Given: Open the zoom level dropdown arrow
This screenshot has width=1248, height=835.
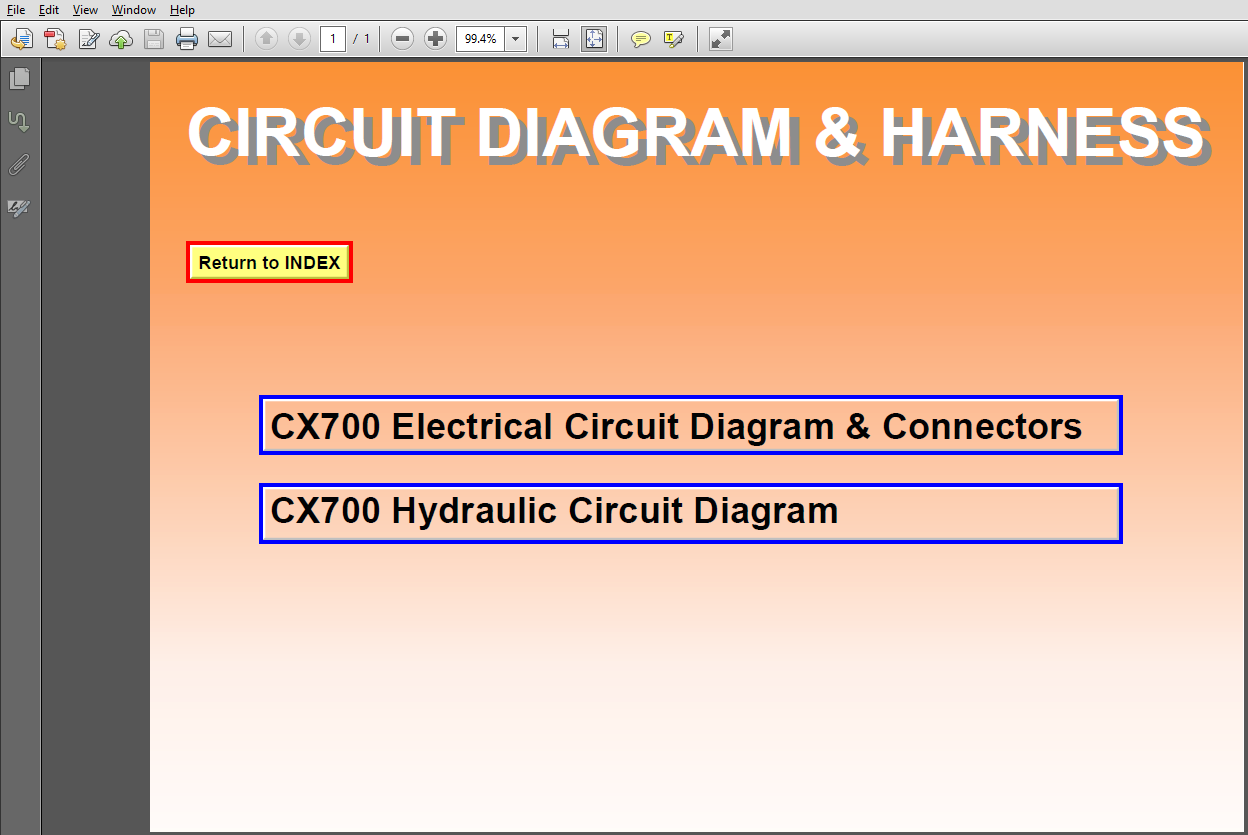Looking at the screenshot, I should click(516, 39).
